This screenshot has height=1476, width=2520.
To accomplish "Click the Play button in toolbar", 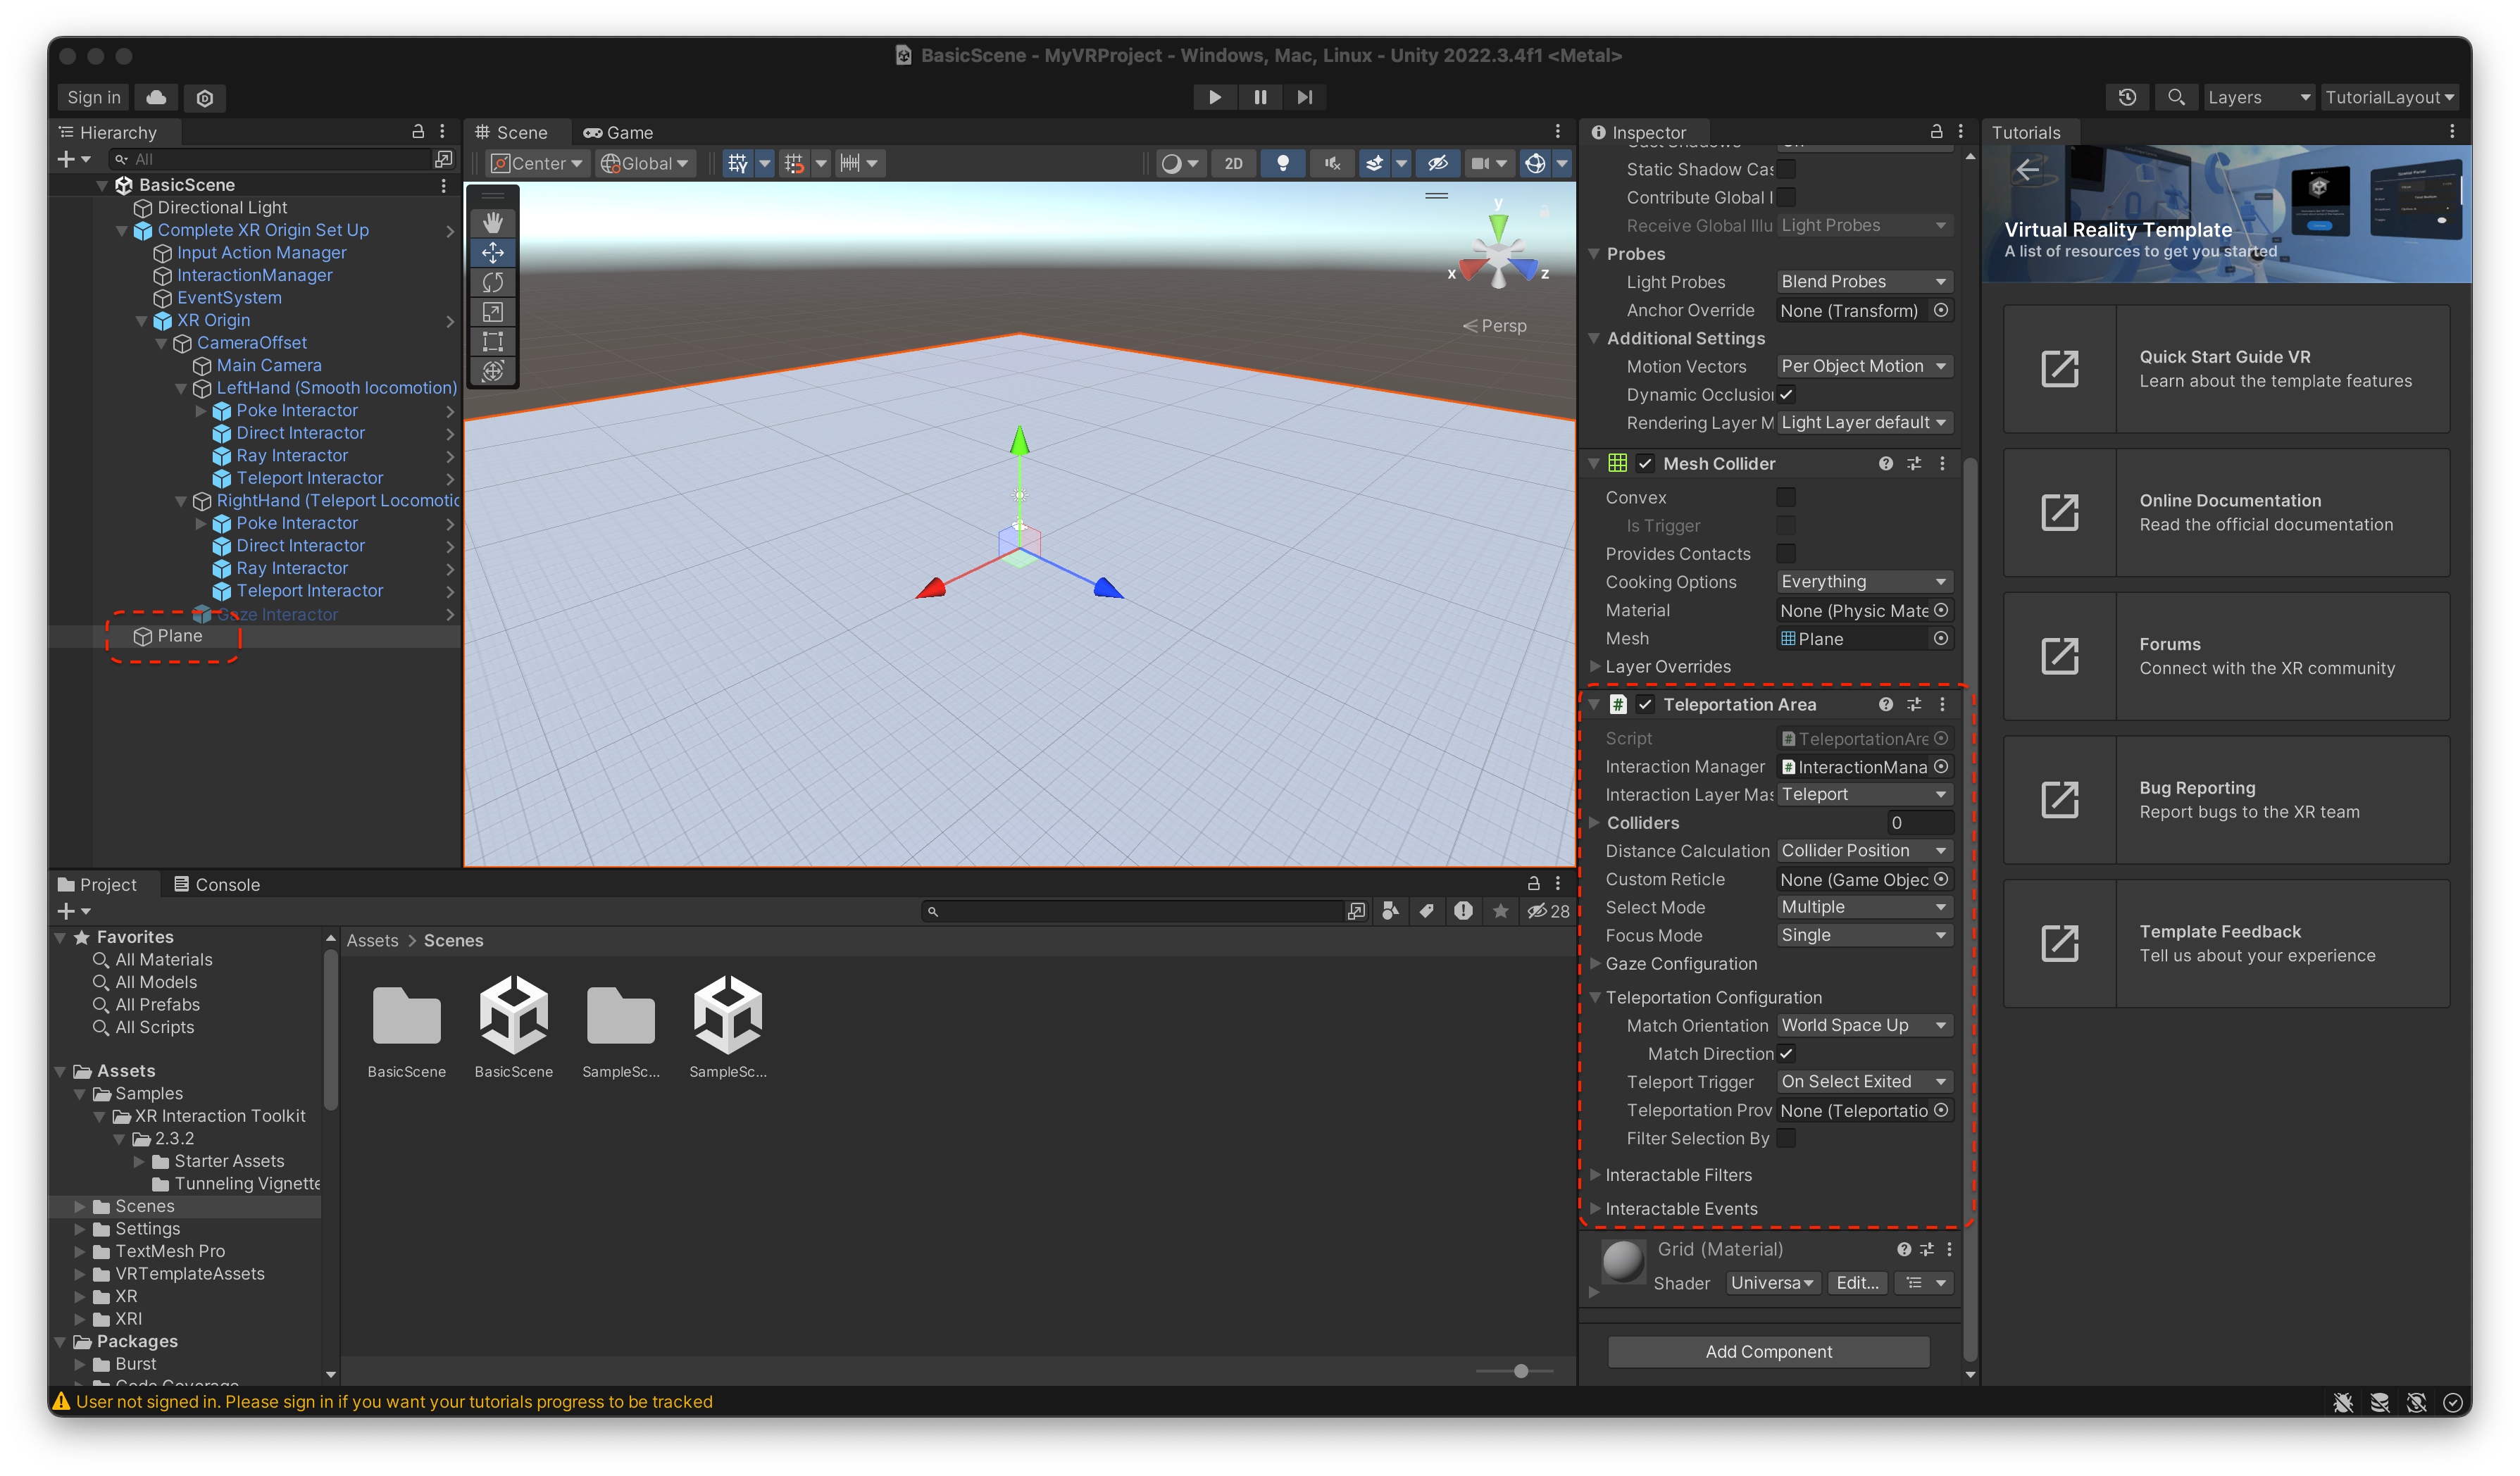I will pos(1214,97).
